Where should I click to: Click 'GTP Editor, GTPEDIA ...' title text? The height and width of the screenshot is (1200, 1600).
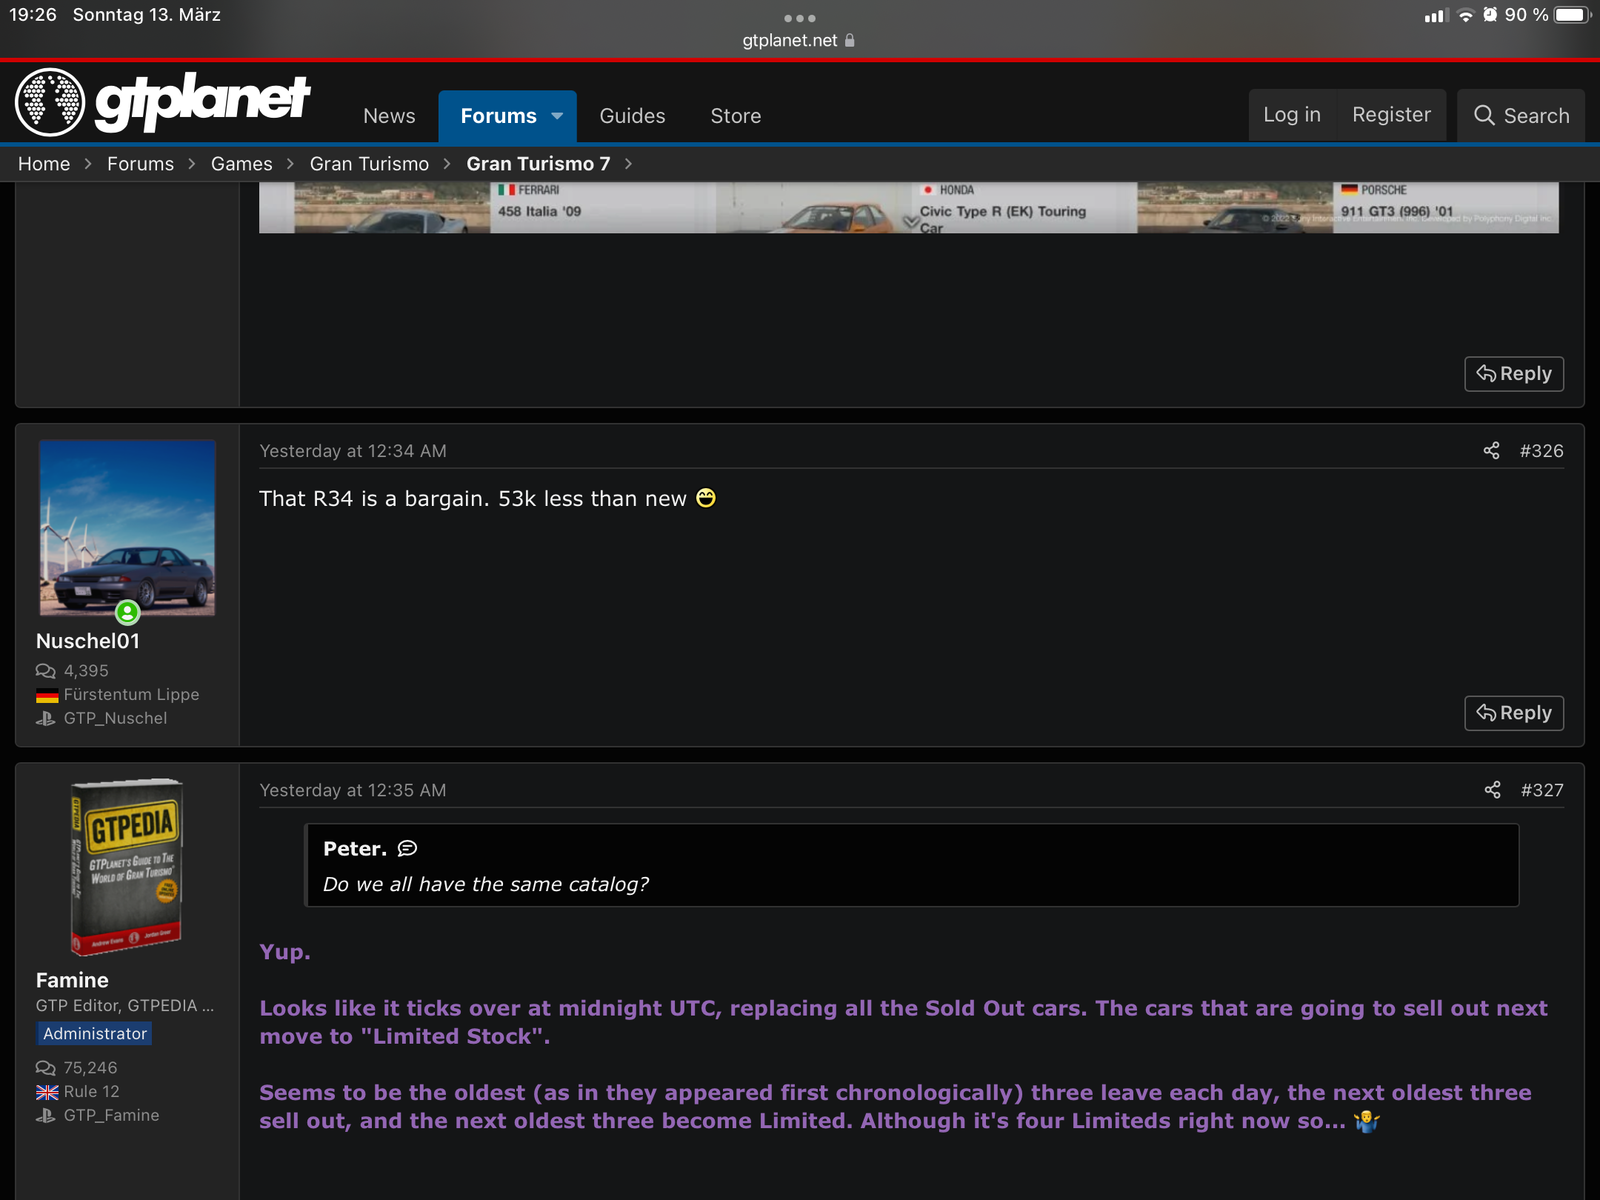125,1006
